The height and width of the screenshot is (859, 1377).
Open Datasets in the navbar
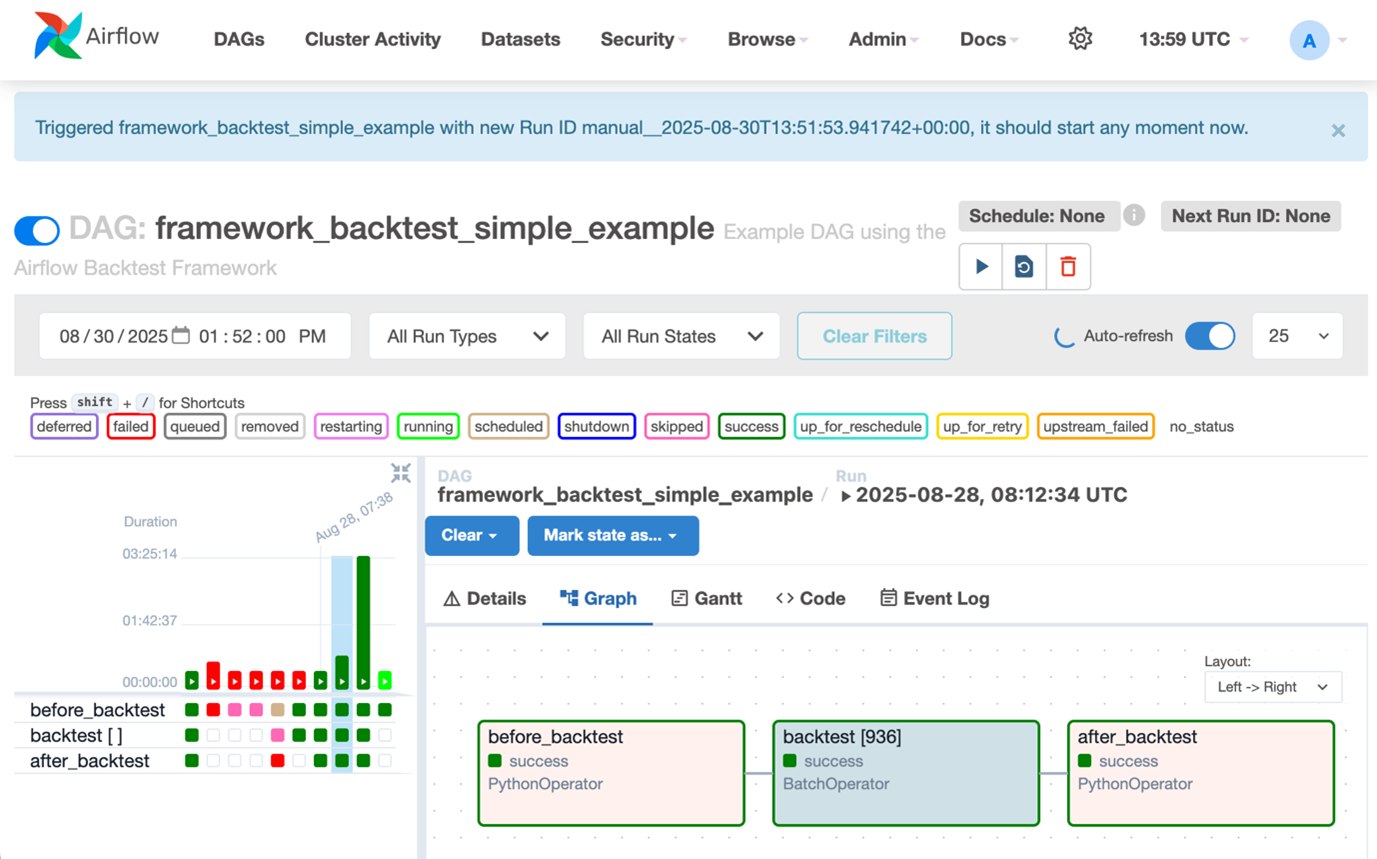(x=521, y=40)
